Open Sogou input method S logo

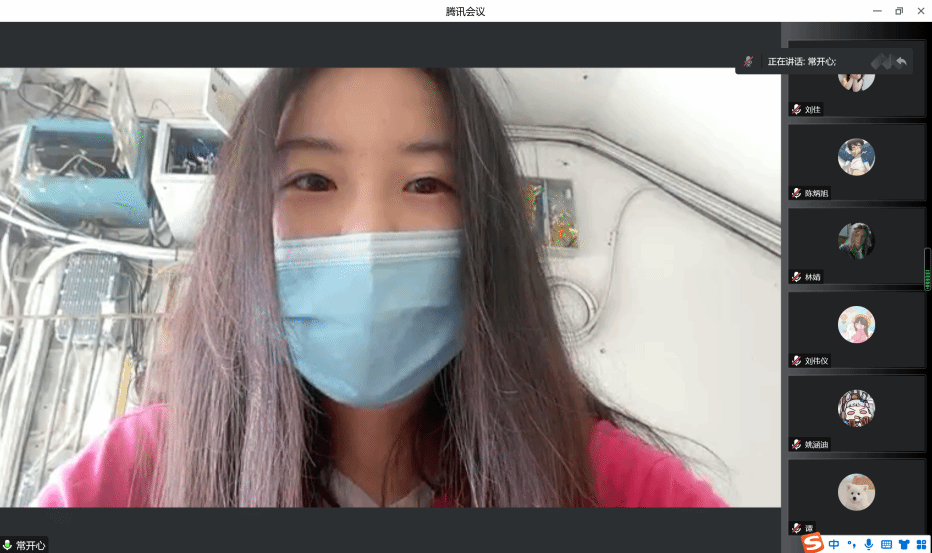click(812, 544)
